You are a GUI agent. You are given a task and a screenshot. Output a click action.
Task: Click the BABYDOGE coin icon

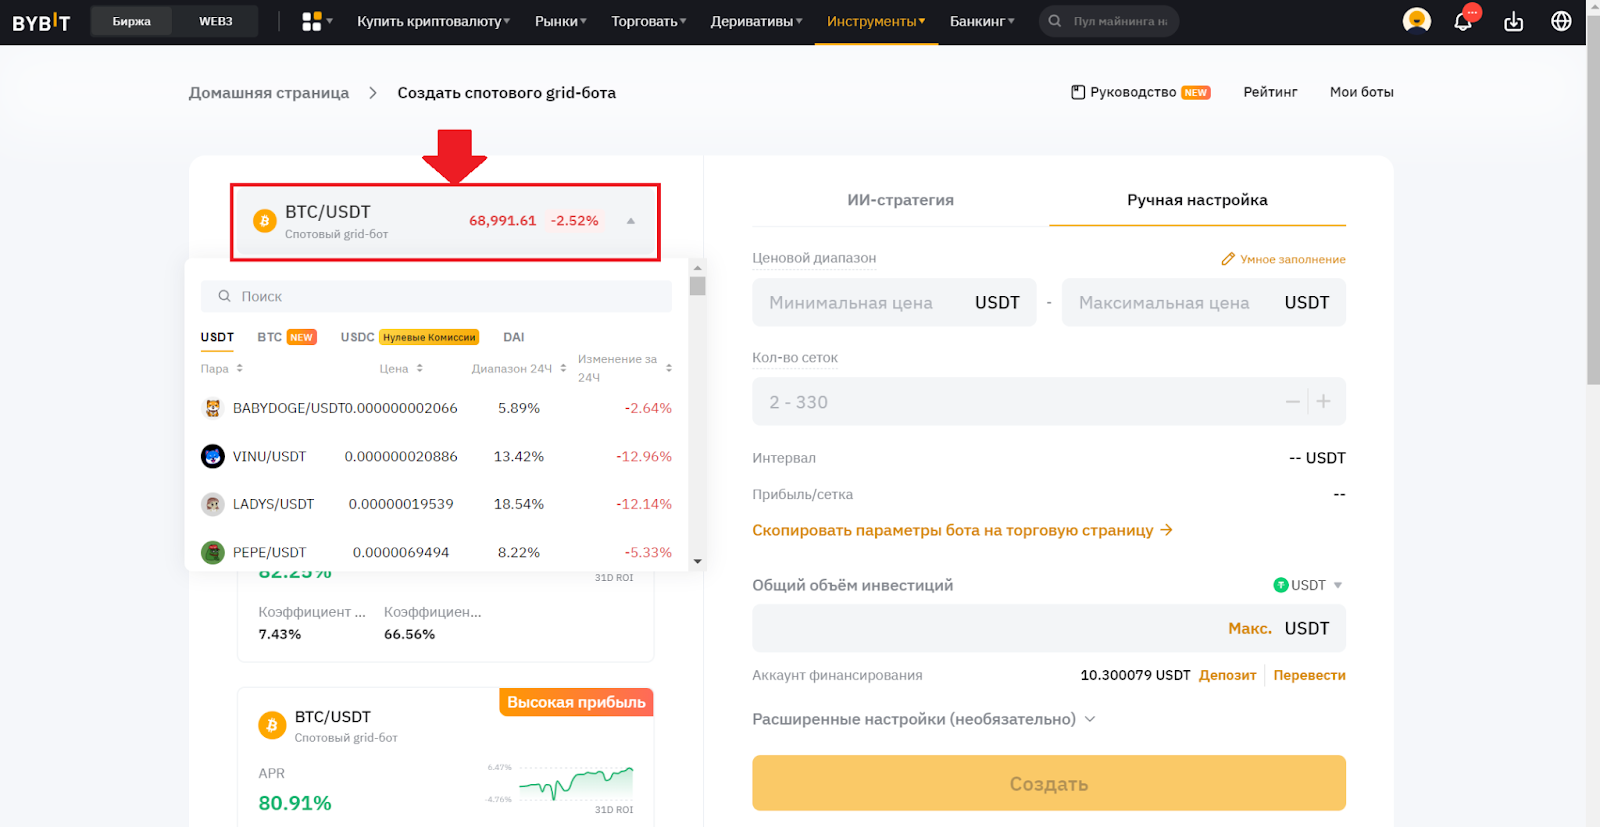pyautogui.click(x=213, y=408)
